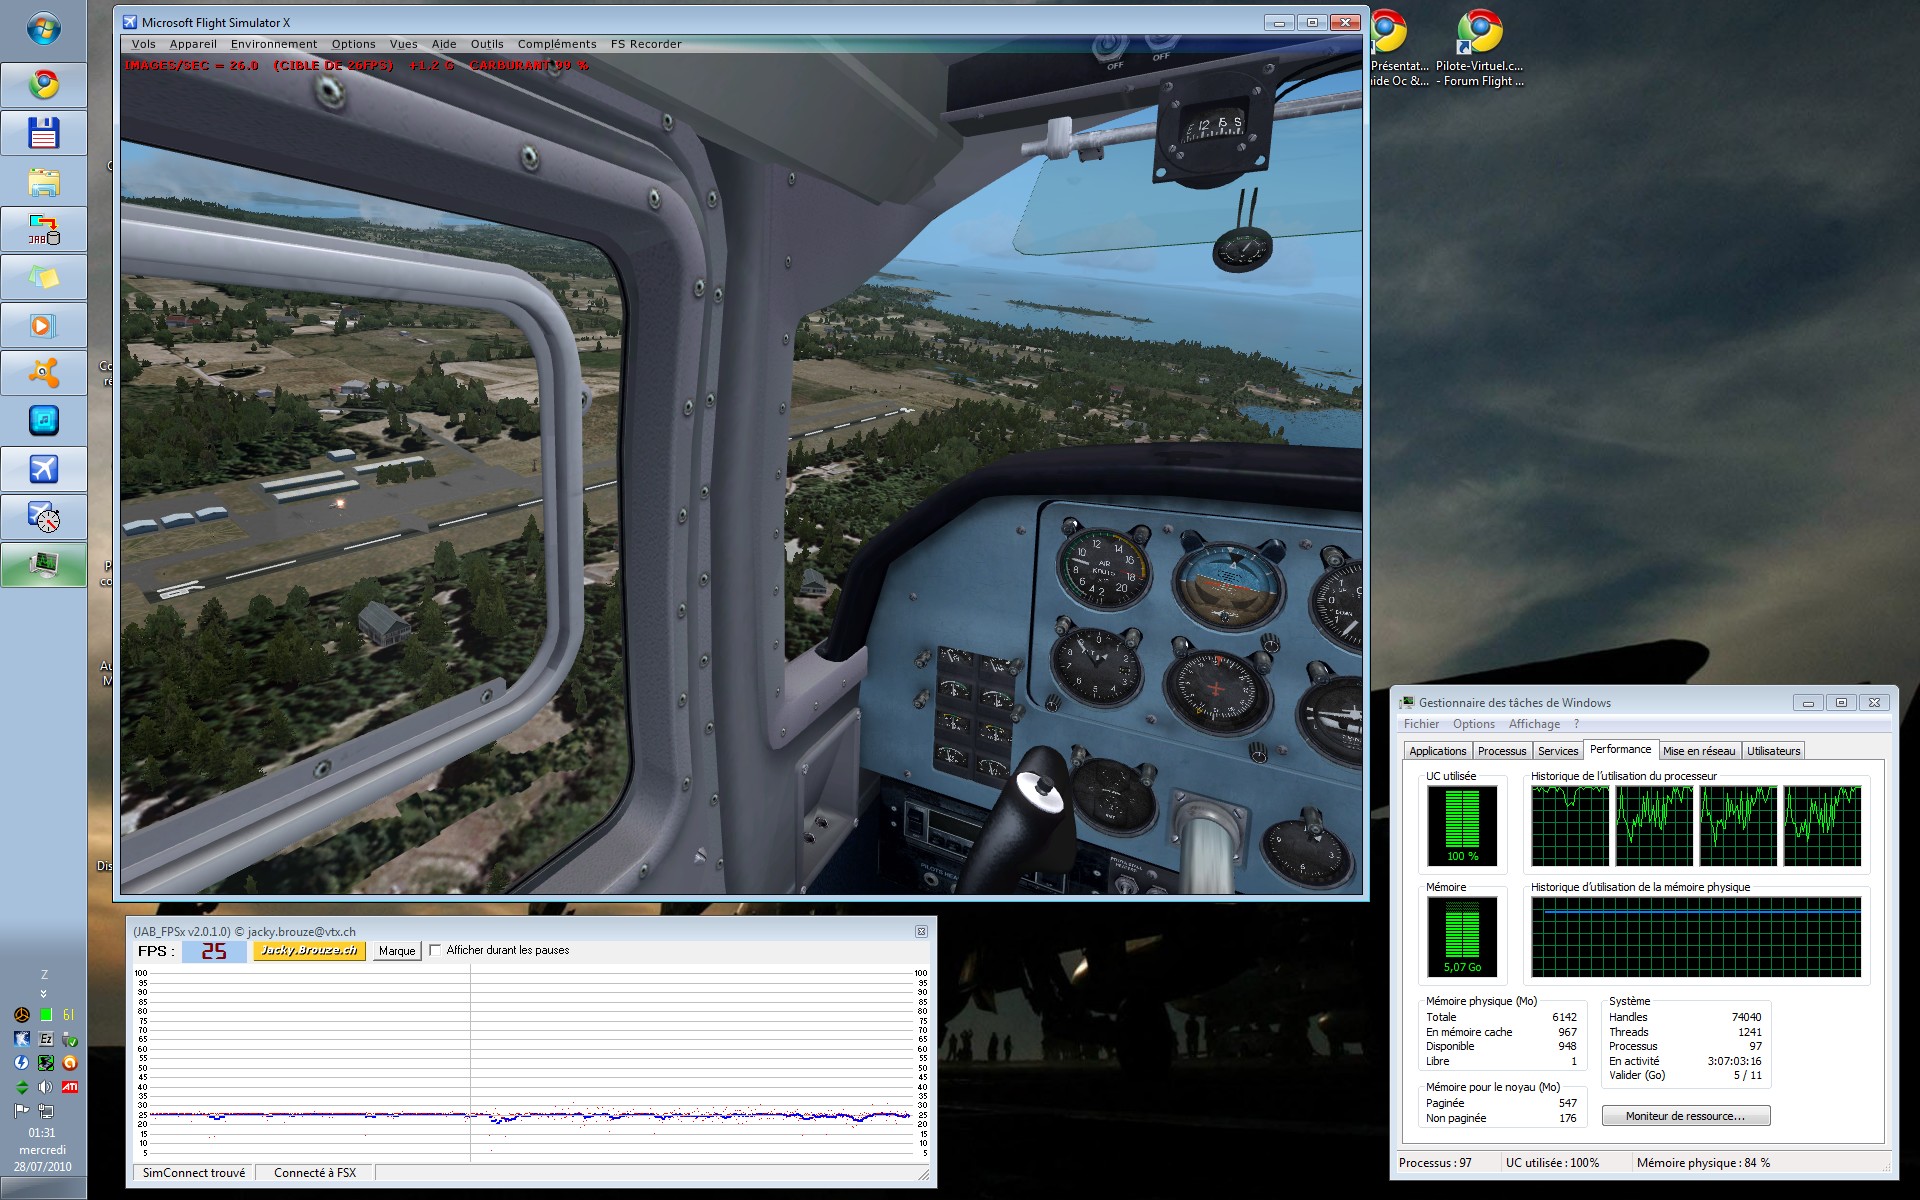Close the JAB_FPSx graph window
This screenshot has width=1920, height=1200.
[921, 931]
